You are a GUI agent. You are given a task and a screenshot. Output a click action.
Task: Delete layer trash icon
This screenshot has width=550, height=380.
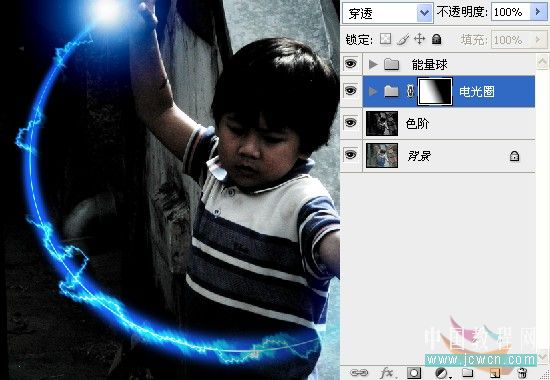pos(522,373)
